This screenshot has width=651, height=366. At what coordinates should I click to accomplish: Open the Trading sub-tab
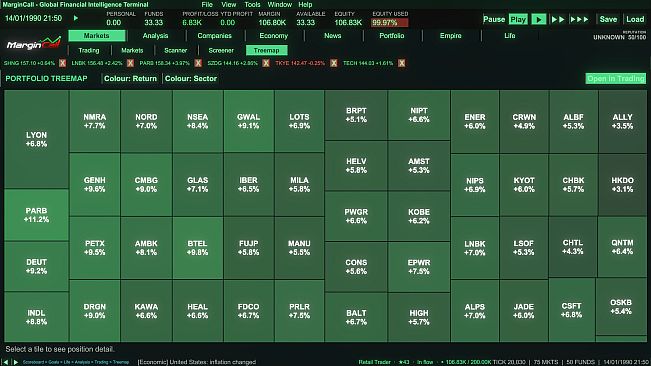click(89, 50)
